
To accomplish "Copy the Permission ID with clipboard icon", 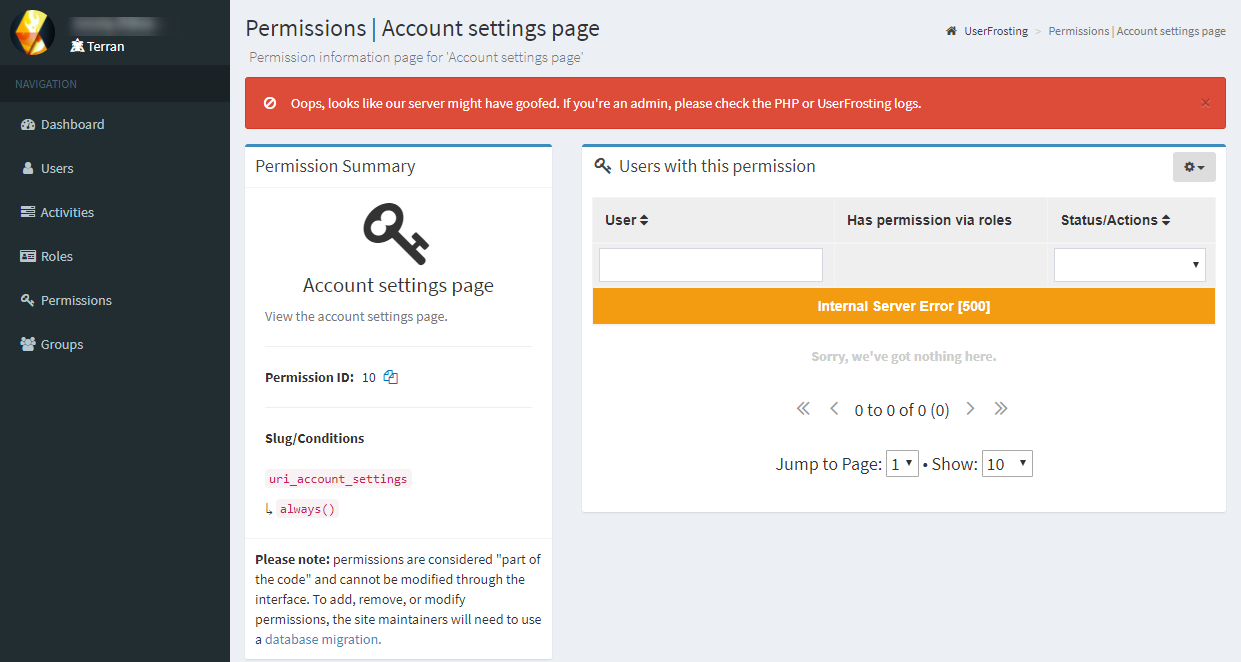I will (391, 377).
